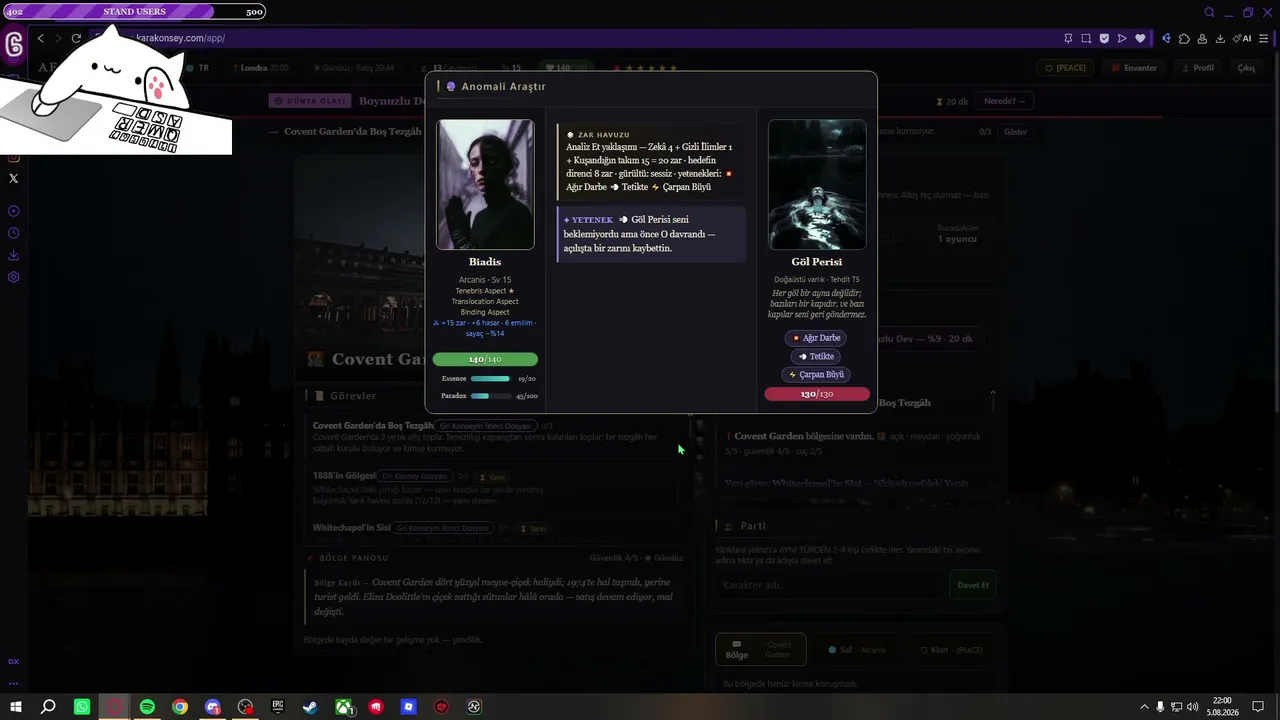Open the Opera GX menu logo
The width and height of the screenshot is (1280, 720).
(x=14, y=44)
